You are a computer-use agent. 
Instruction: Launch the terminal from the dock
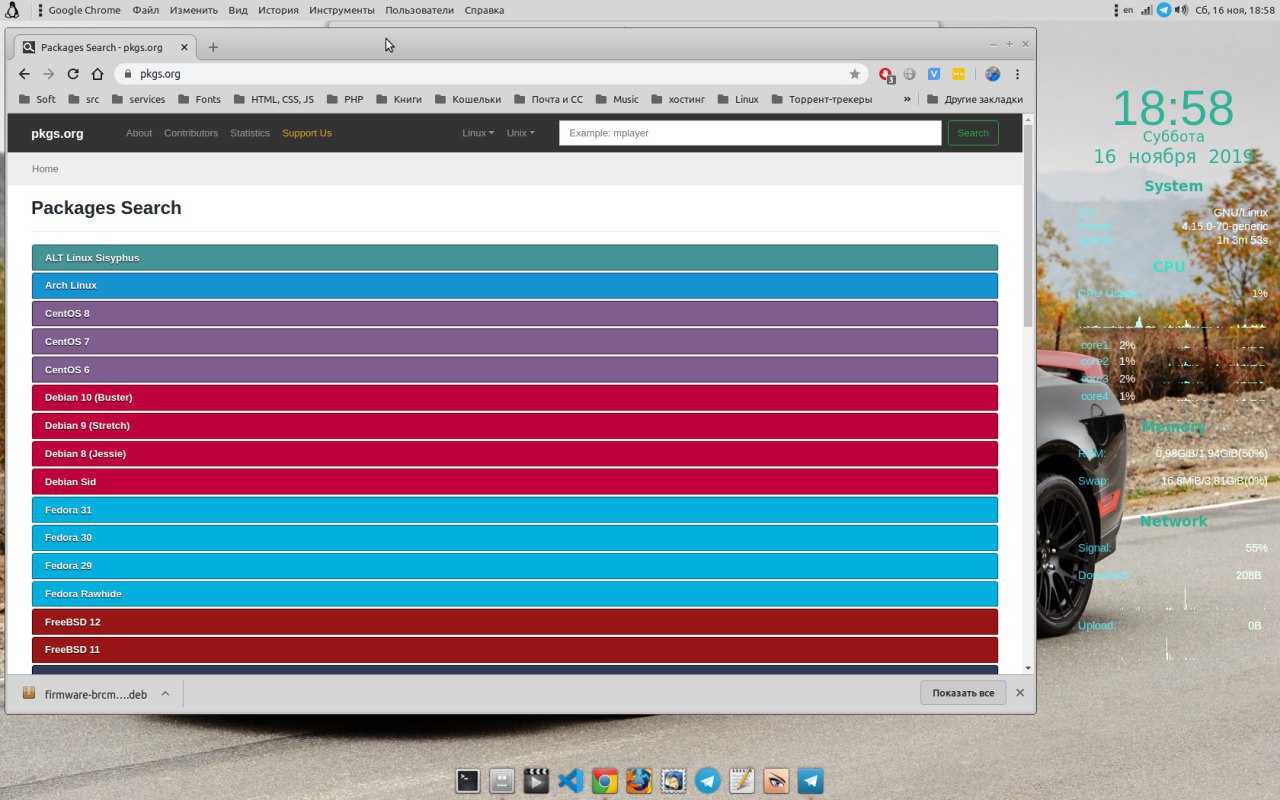click(x=468, y=781)
